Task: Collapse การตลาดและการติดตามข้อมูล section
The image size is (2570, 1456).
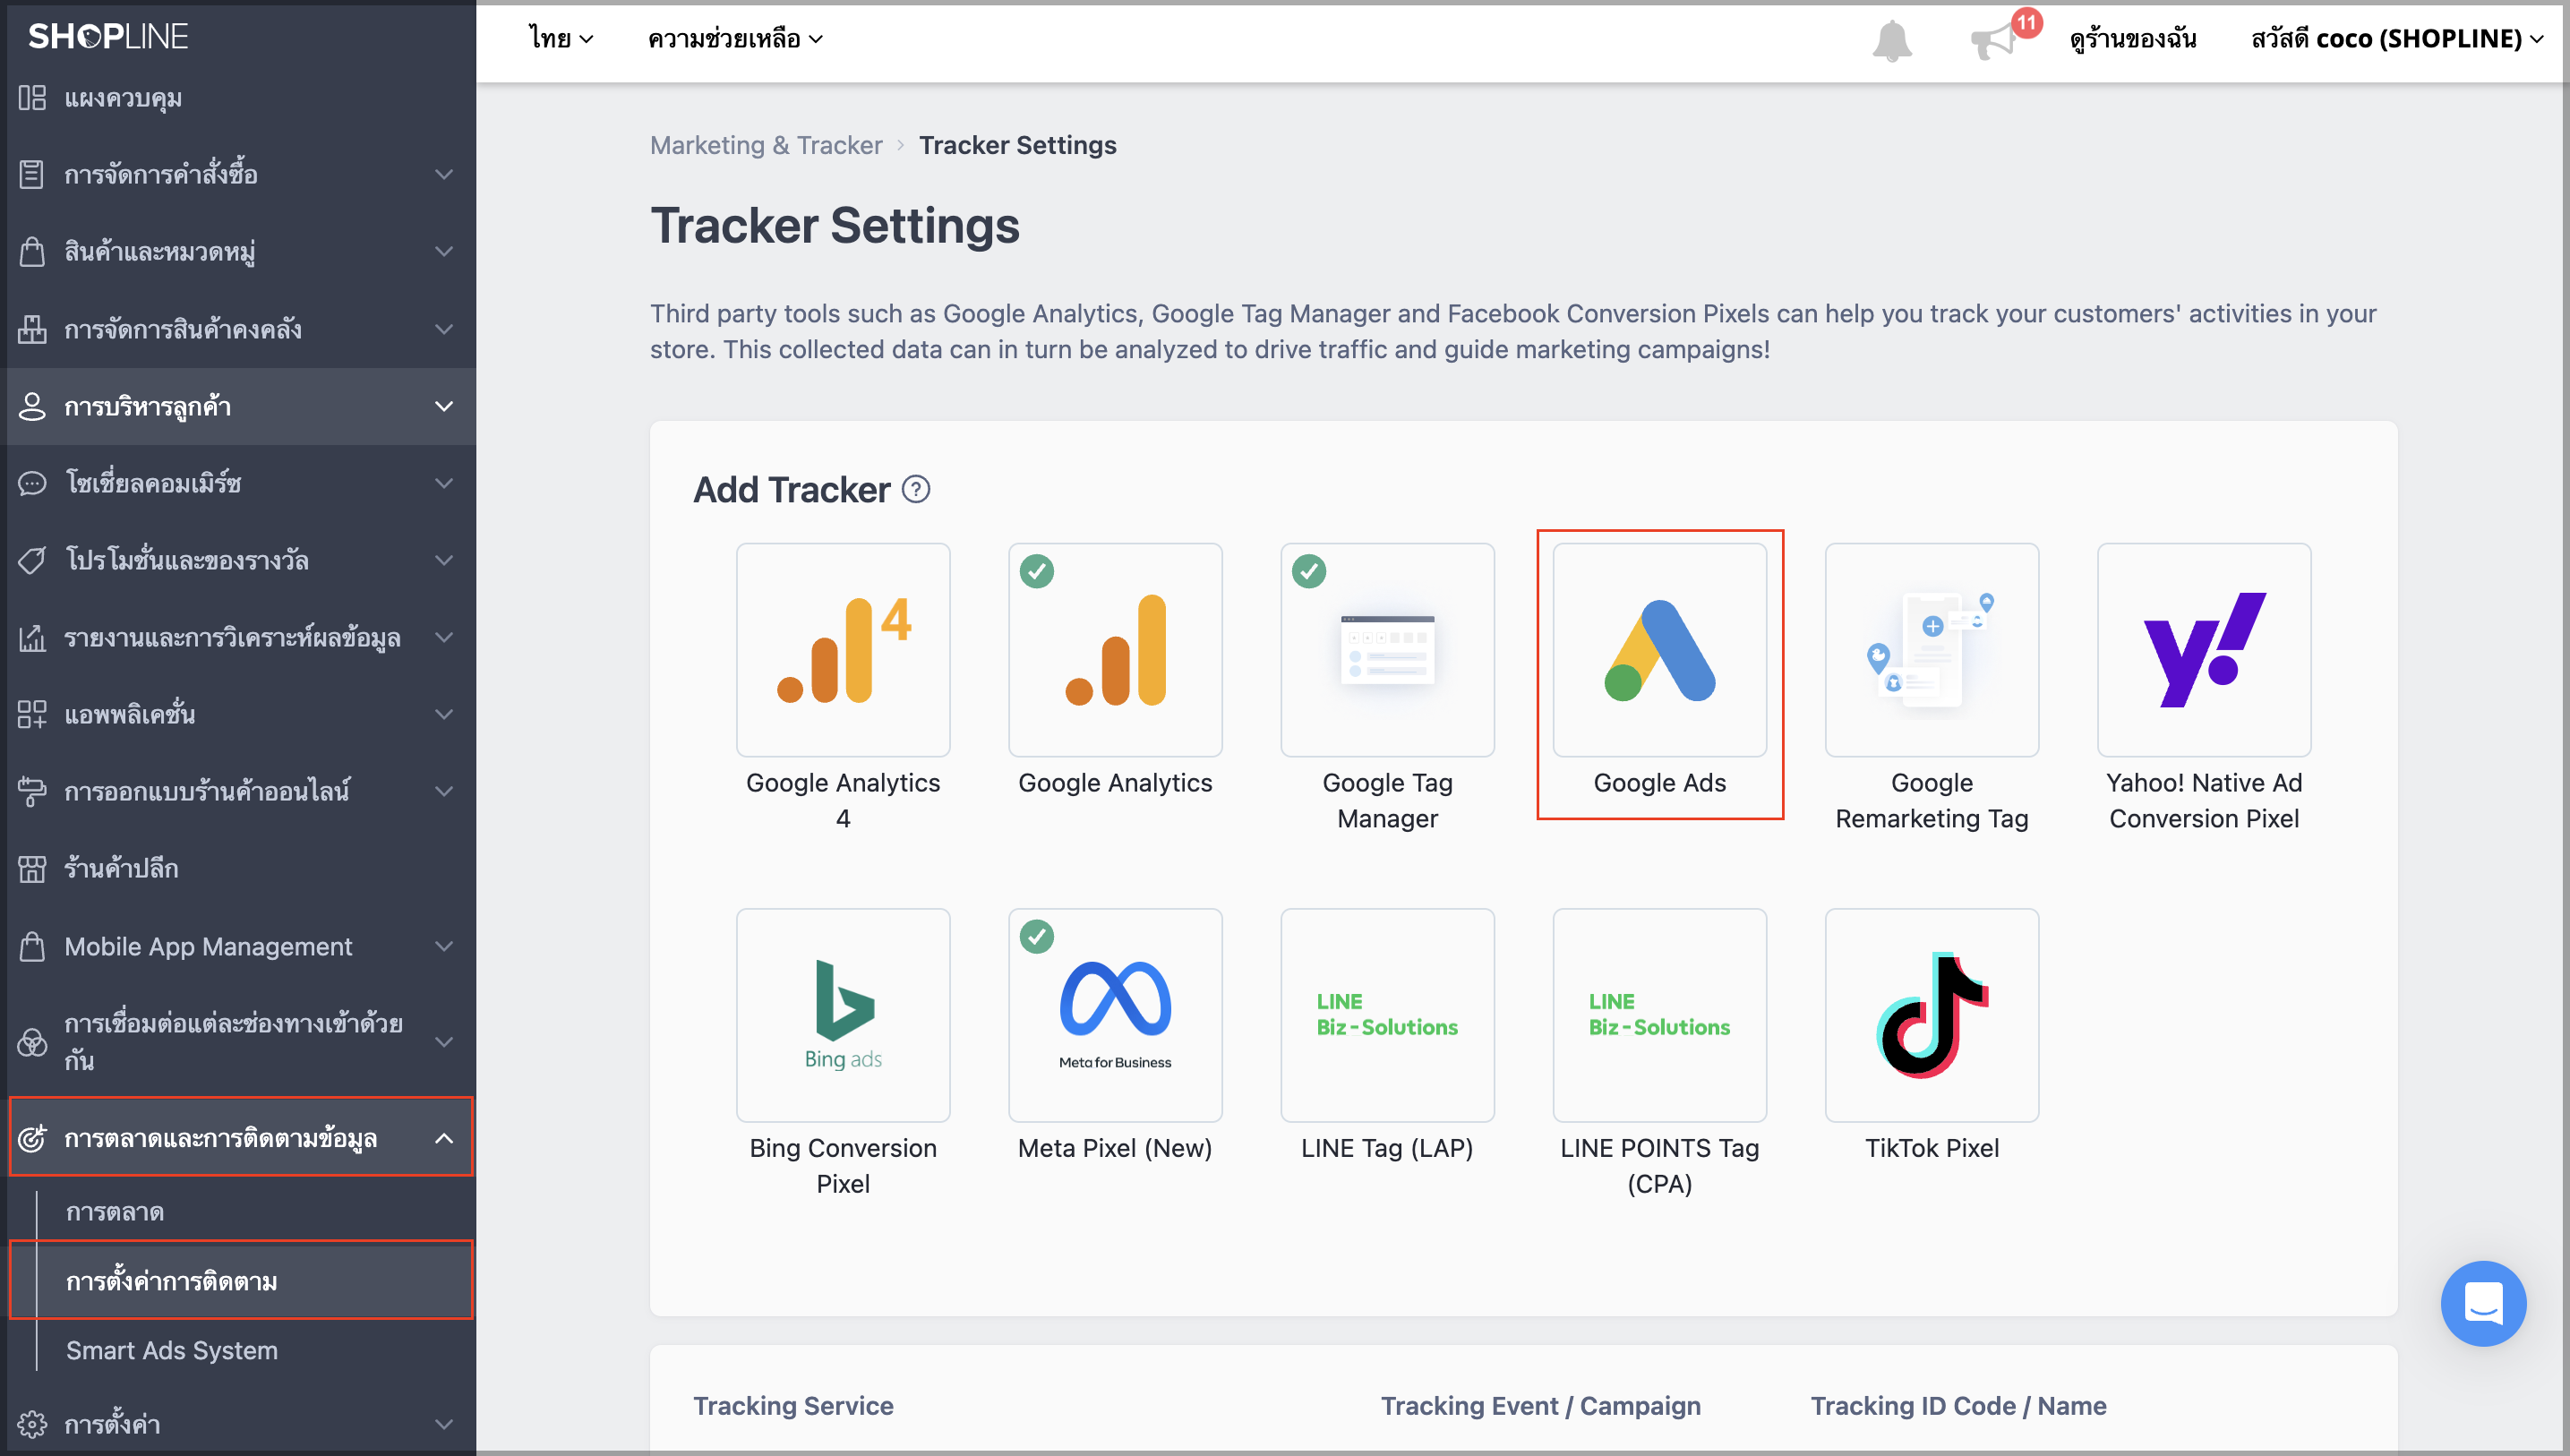Action: coord(241,1137)
